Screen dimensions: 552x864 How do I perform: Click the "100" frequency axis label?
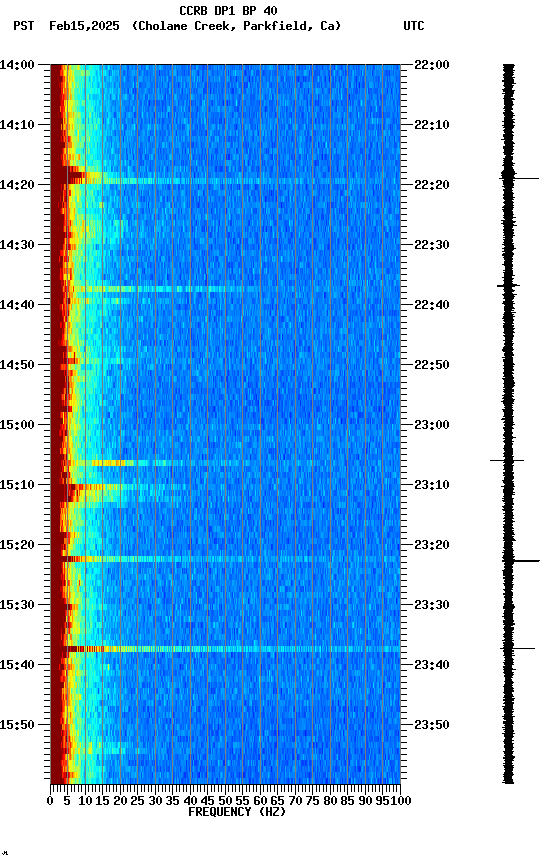click(x=401, y=802)
